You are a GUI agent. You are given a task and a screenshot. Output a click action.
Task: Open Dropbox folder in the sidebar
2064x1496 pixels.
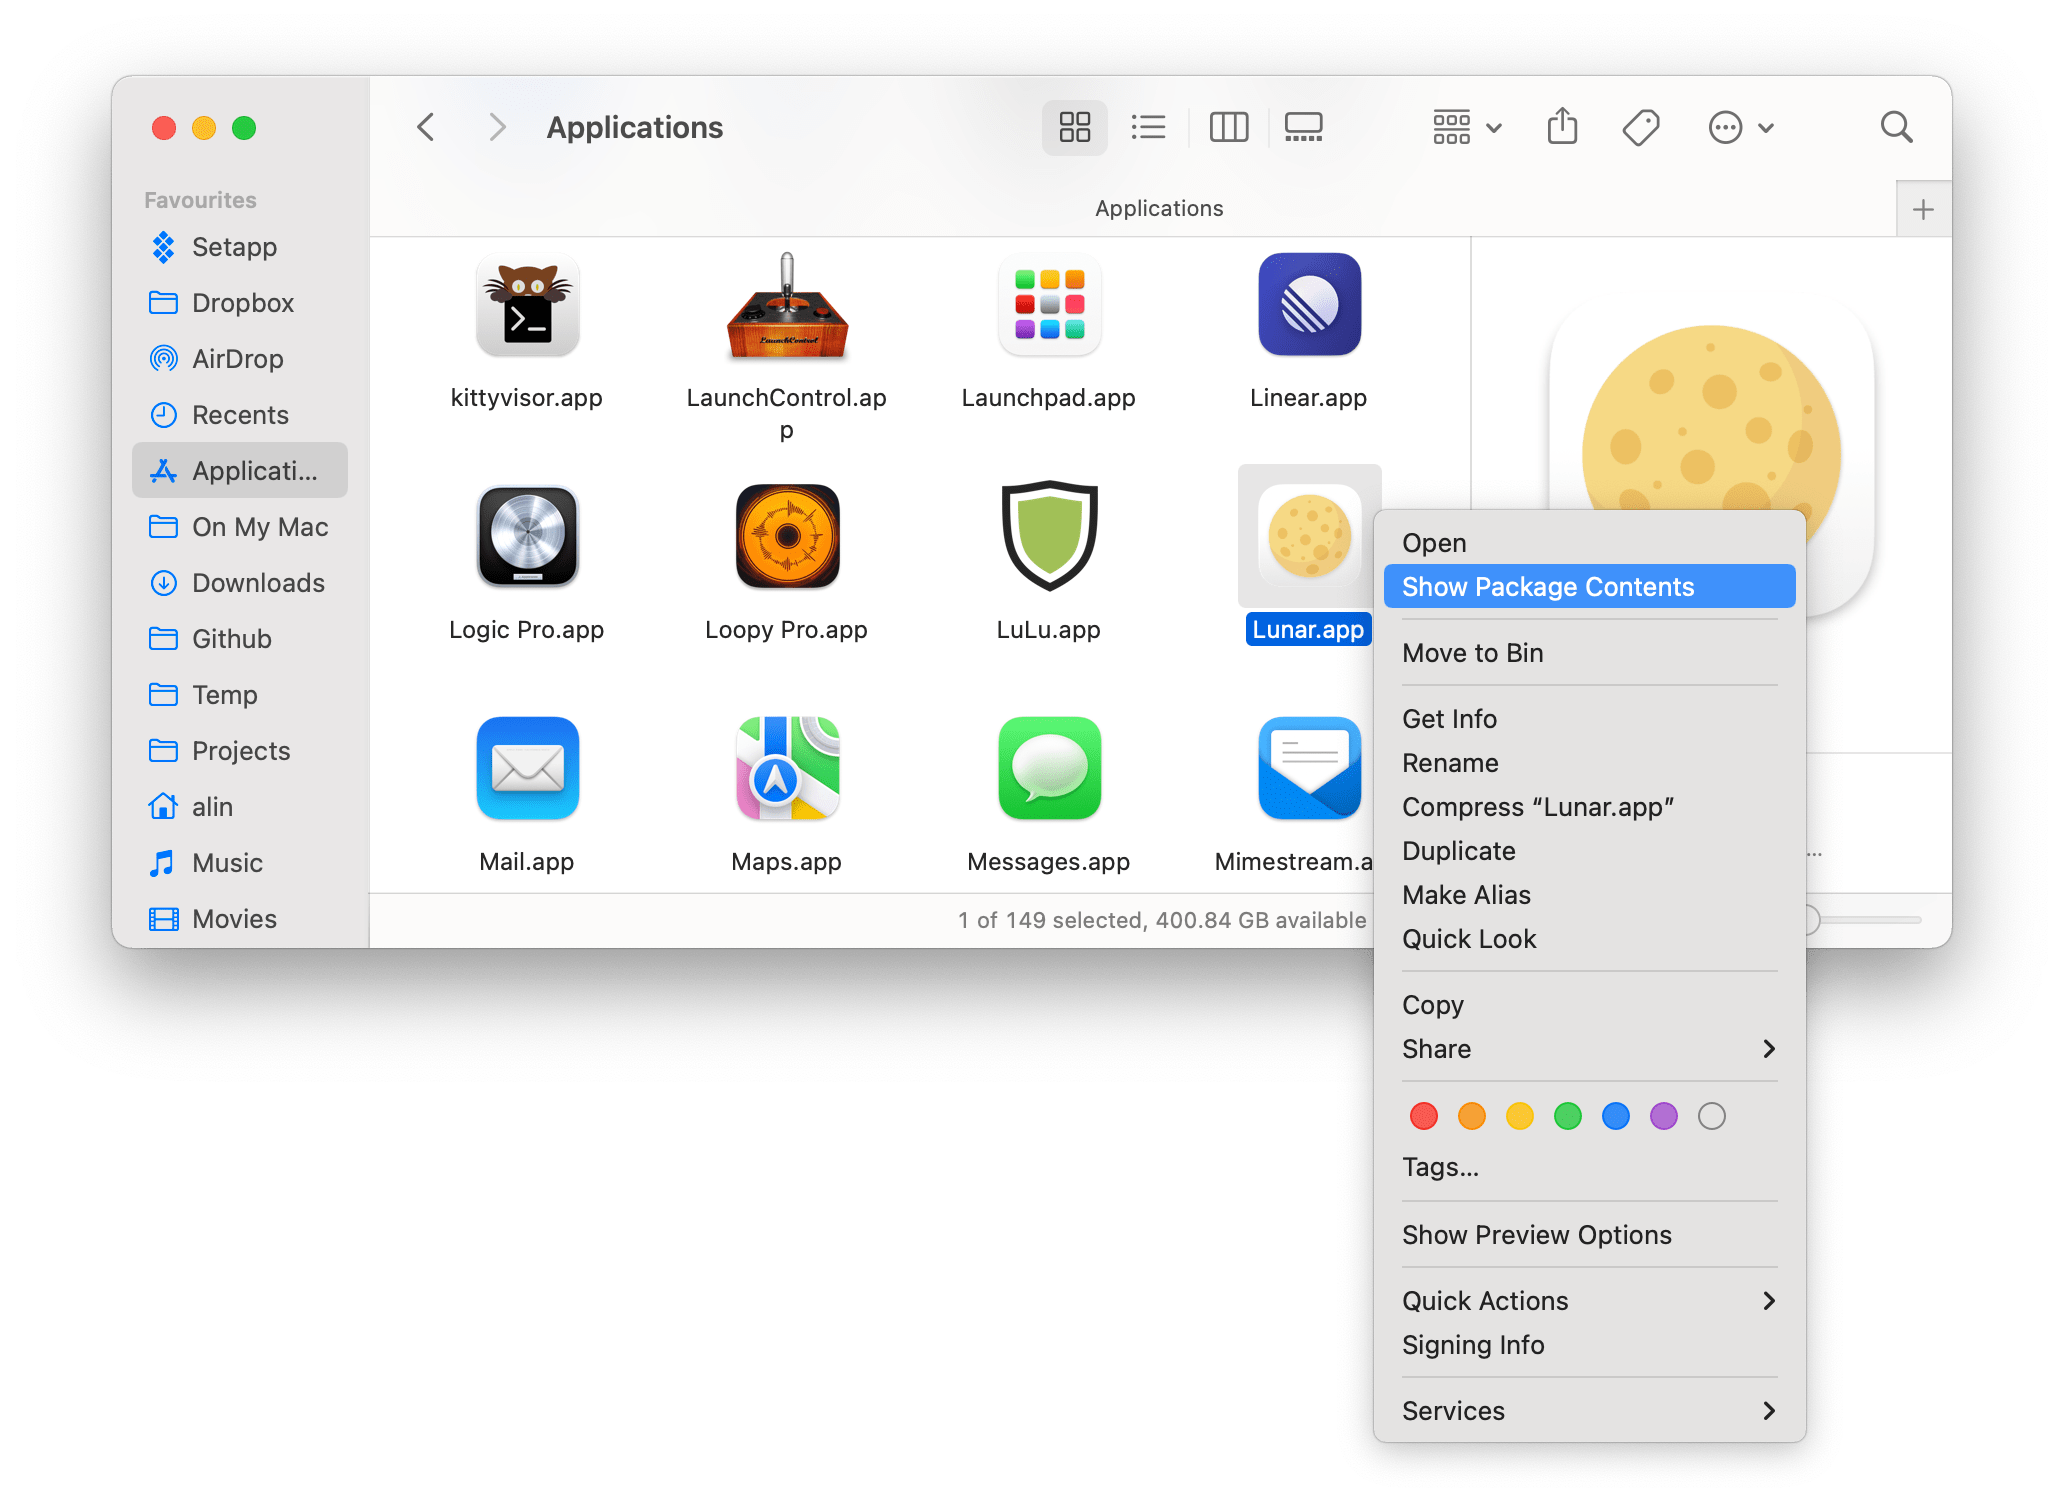(240, 303)
